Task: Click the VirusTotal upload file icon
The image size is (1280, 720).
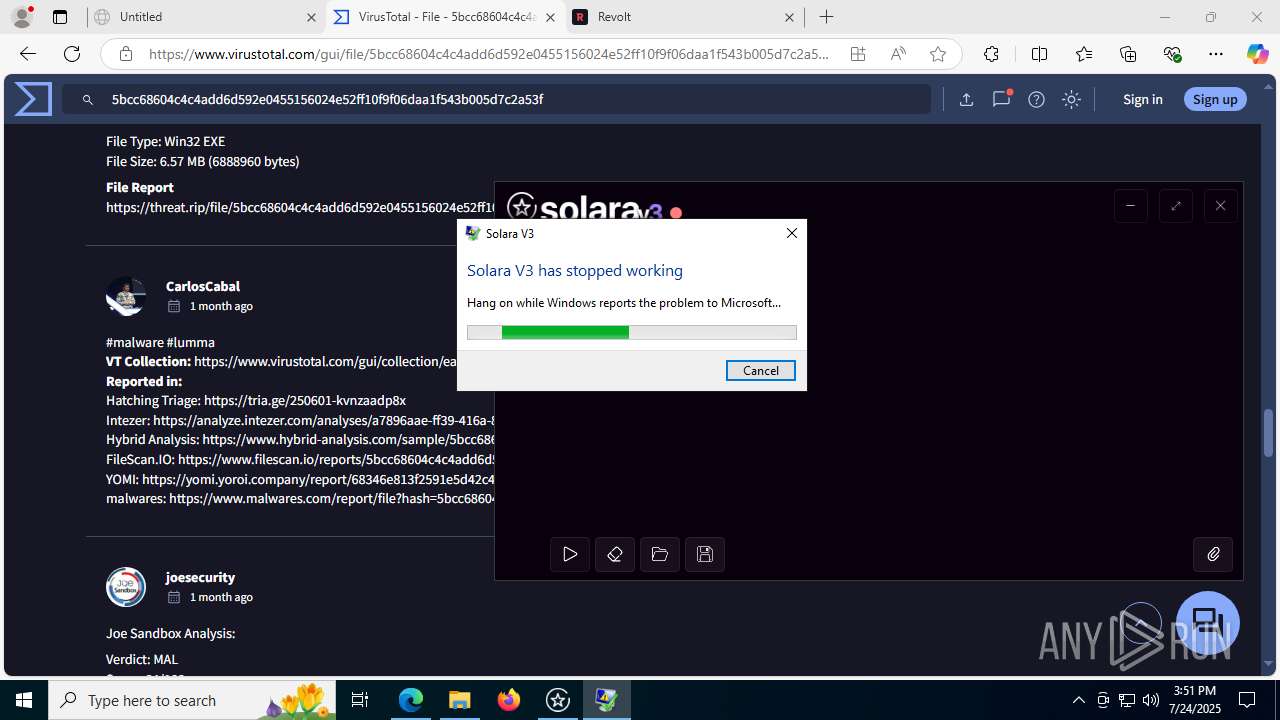Action: [966, 99]
